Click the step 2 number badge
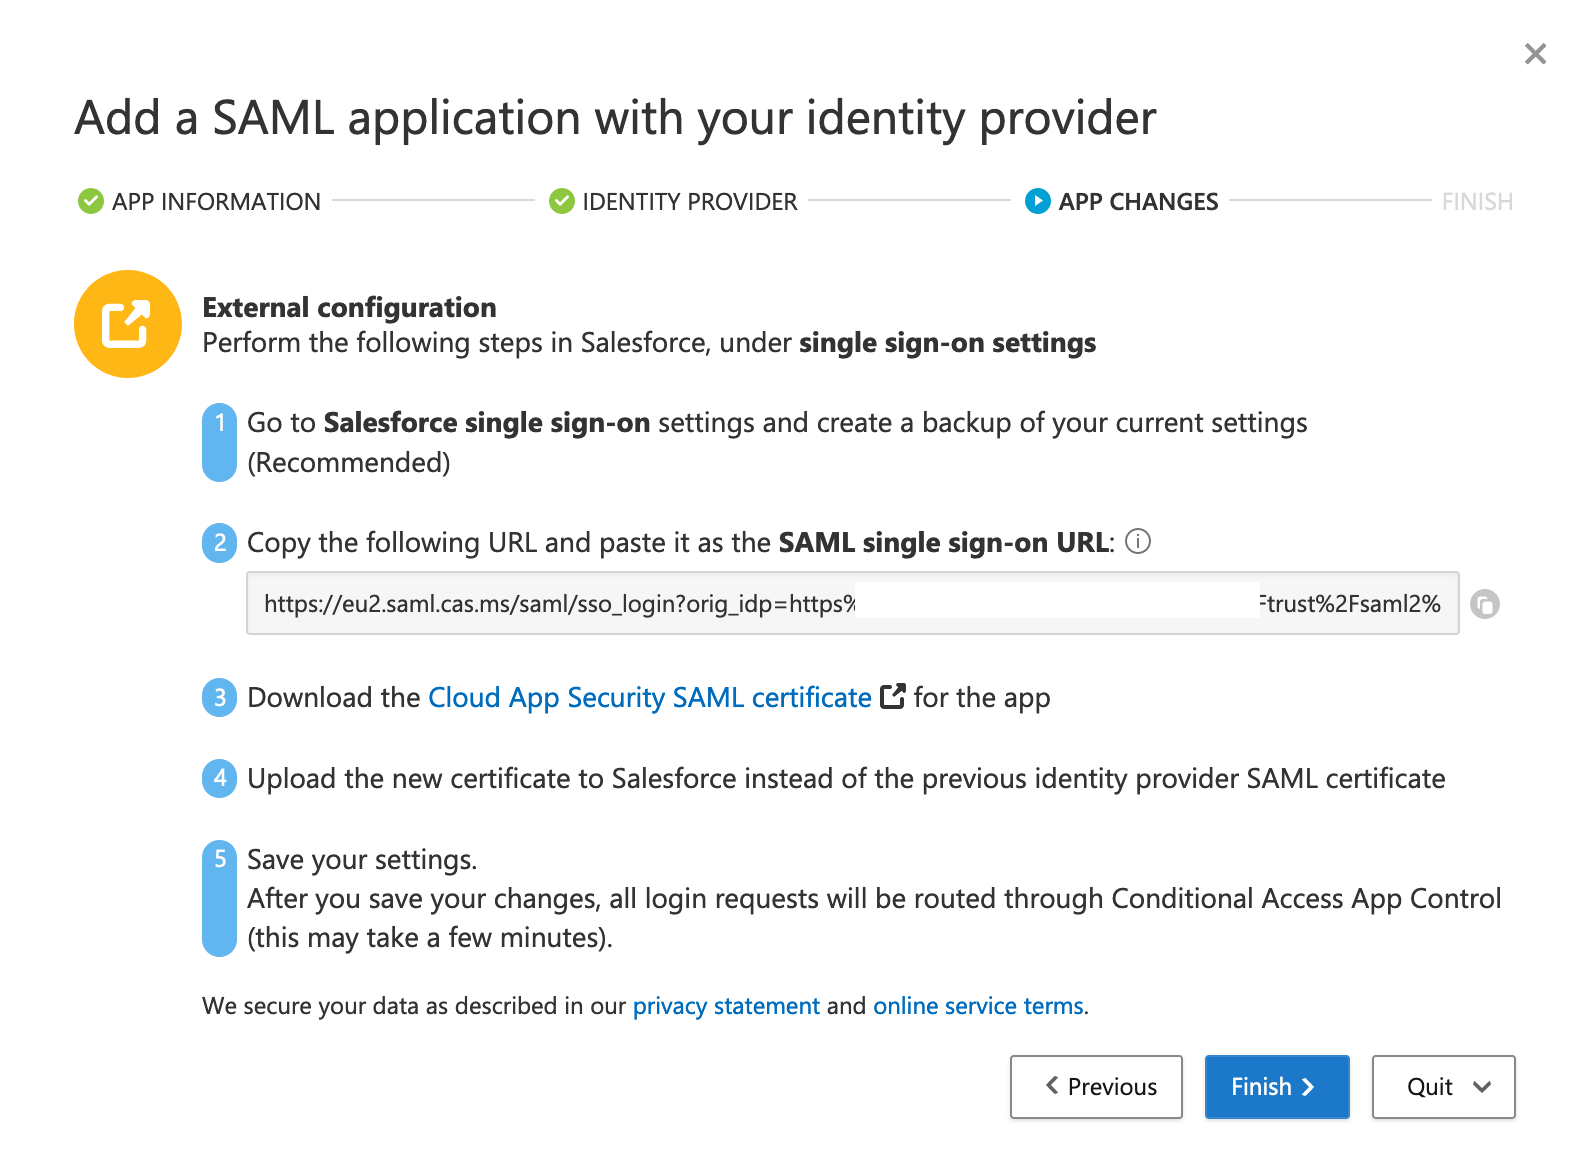Viewport: 1590px width, 1158px height. (220, 543)
